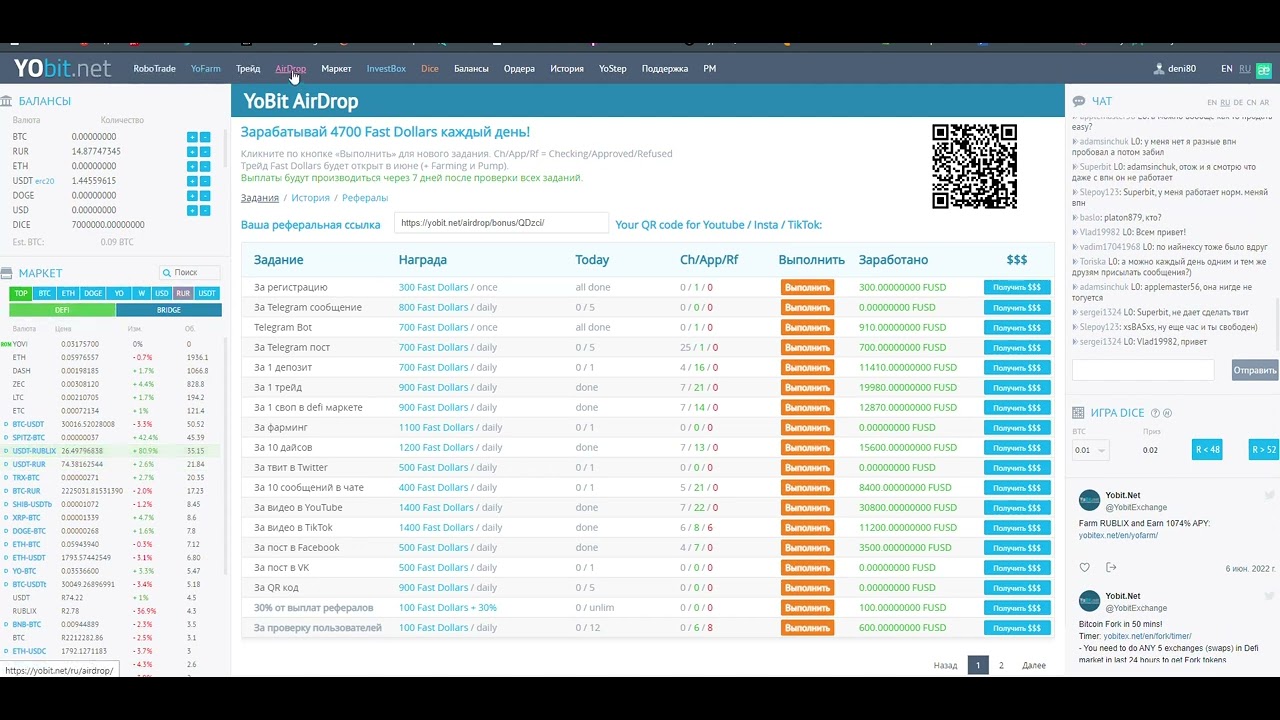
Task: Click the dice icon beside ИГРА DICE
Action: [x=1079, y=413]
